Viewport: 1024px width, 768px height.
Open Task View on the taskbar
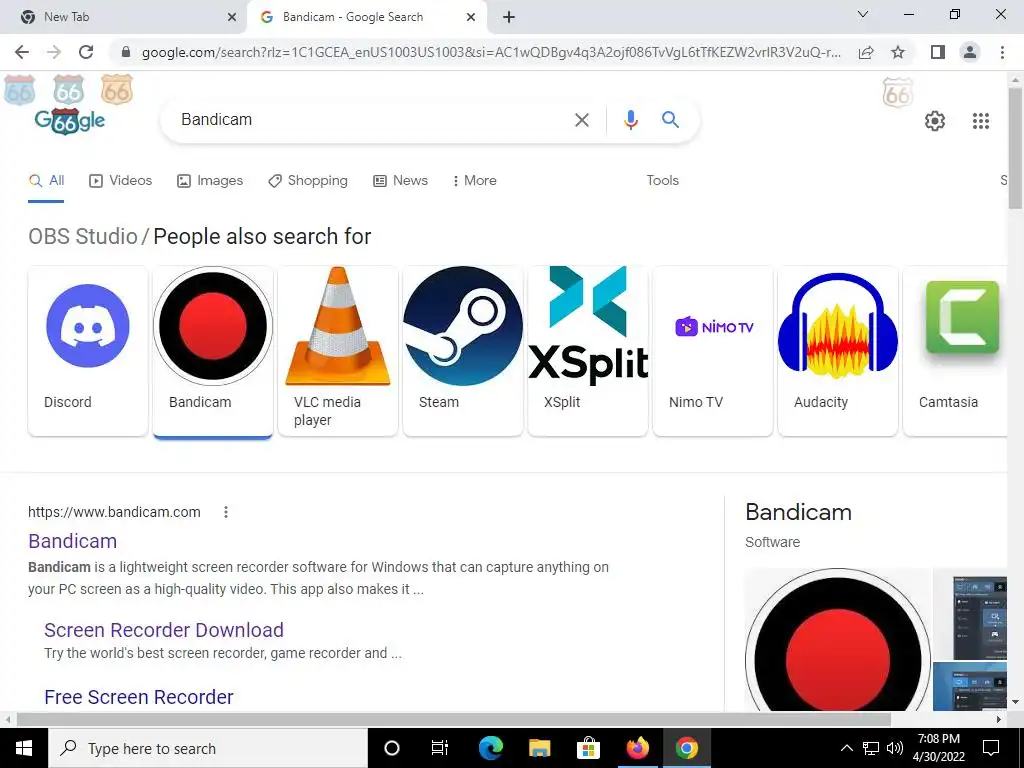440,748
